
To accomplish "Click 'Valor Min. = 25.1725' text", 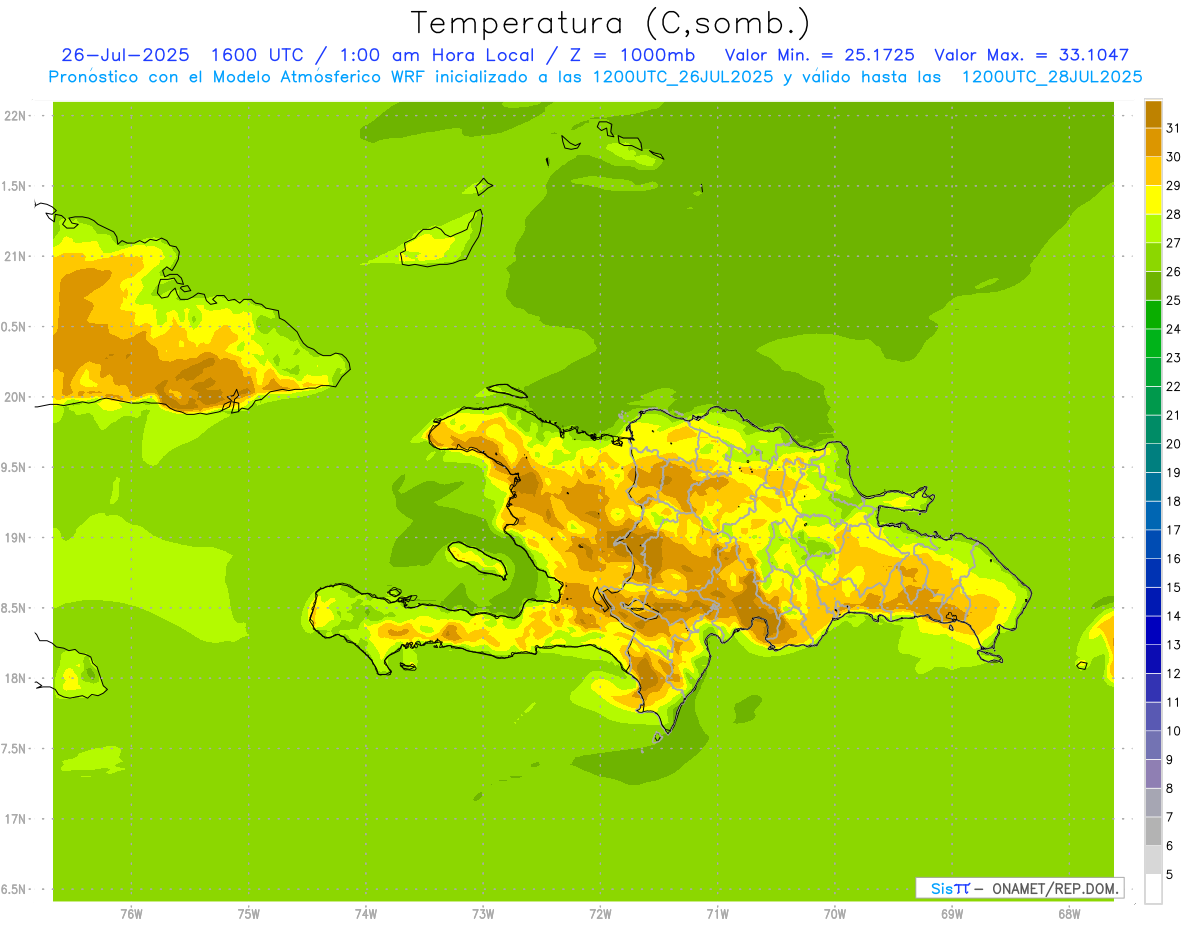I will [819, 55].
